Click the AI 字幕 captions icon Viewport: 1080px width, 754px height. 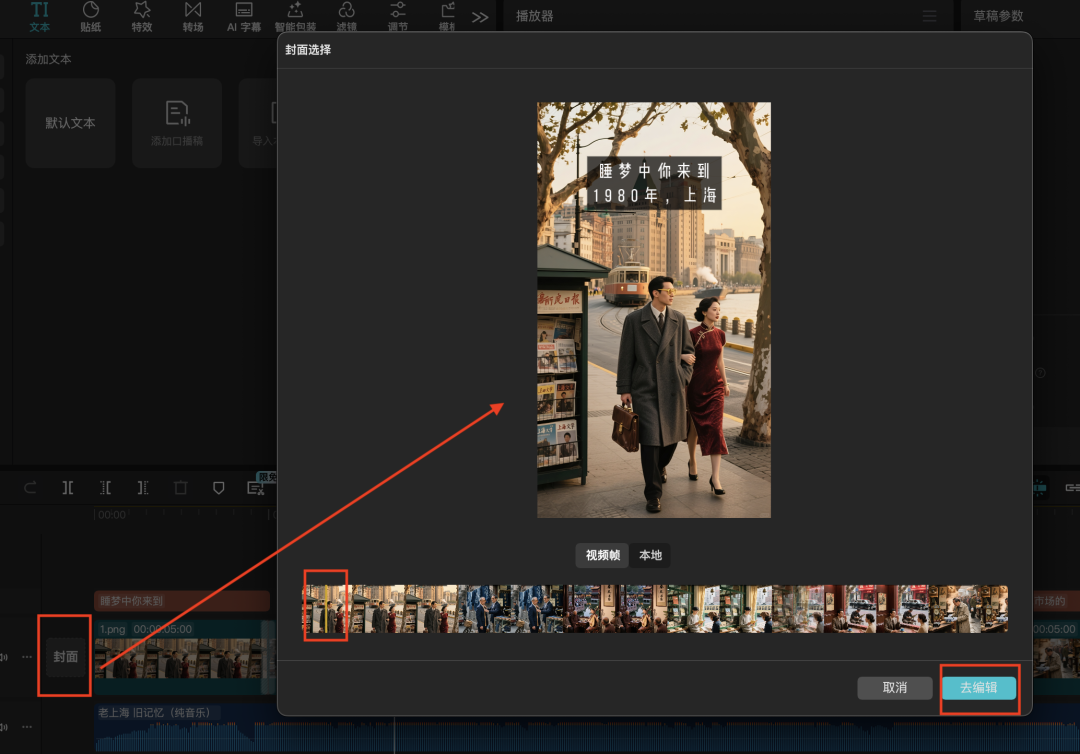click(x=244, y=16)
